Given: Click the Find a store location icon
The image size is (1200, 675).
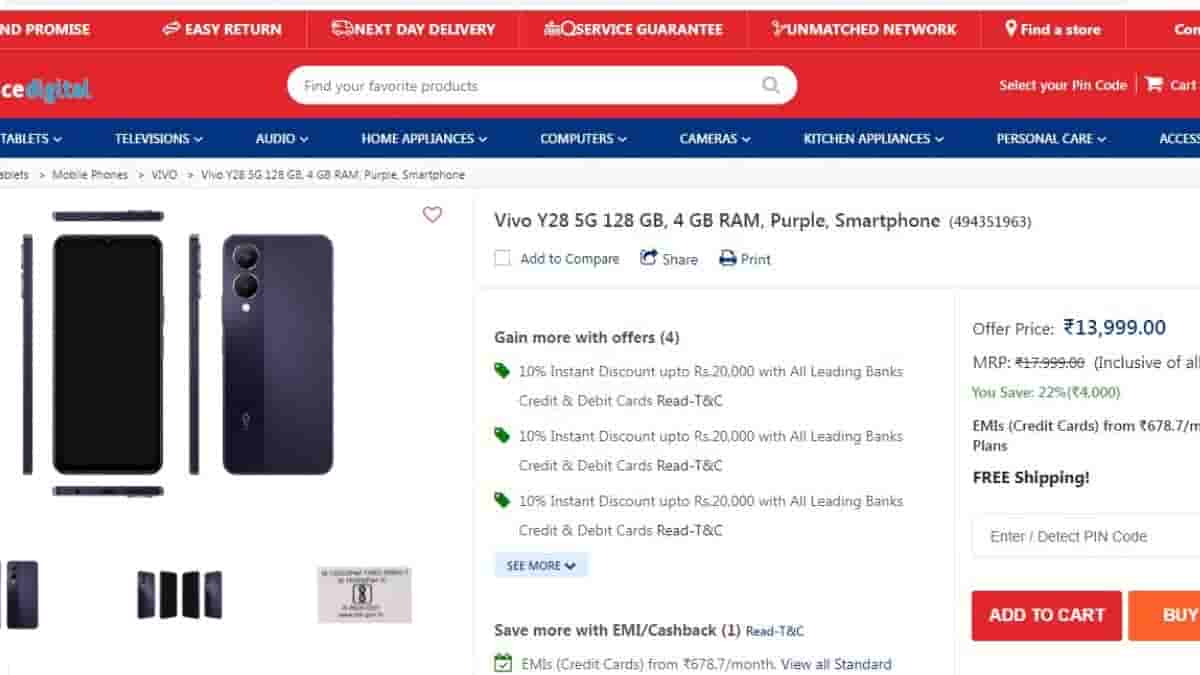Looking at the screenshot, I should (1011, 29).
